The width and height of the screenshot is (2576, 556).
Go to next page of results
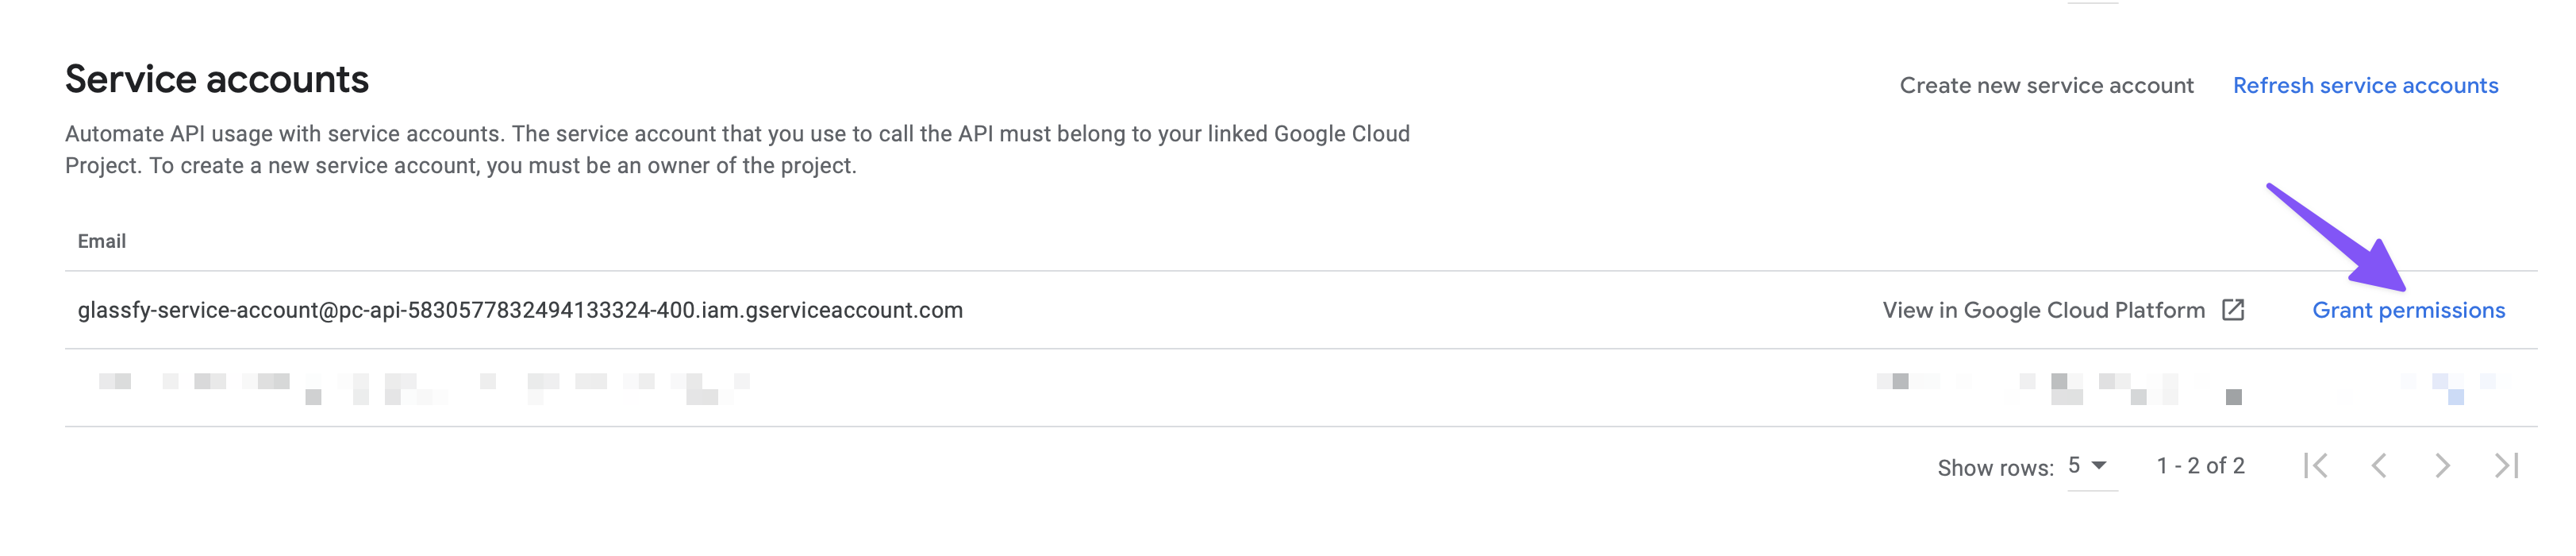coord(2442,466)
